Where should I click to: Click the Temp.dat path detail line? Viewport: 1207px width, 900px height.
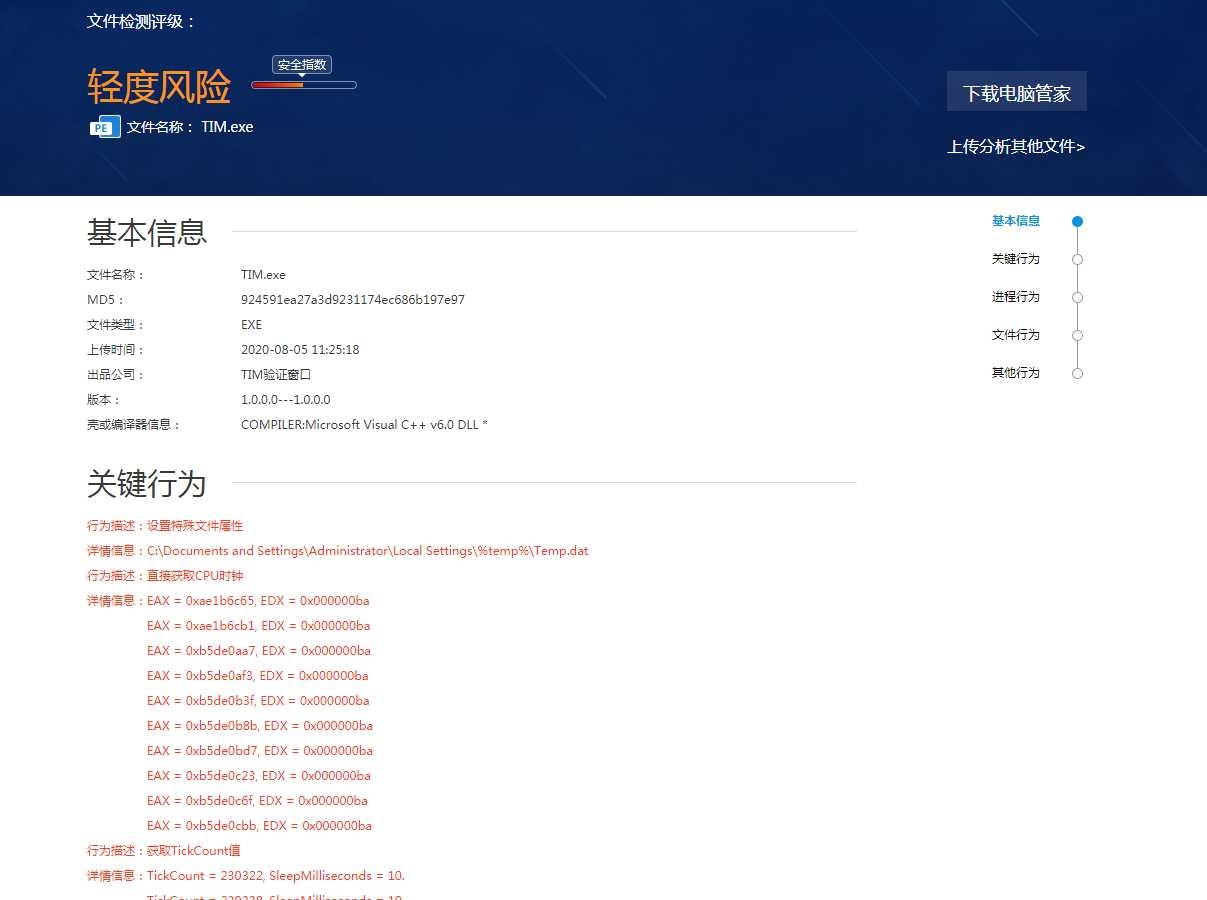[x=338, y=551]
